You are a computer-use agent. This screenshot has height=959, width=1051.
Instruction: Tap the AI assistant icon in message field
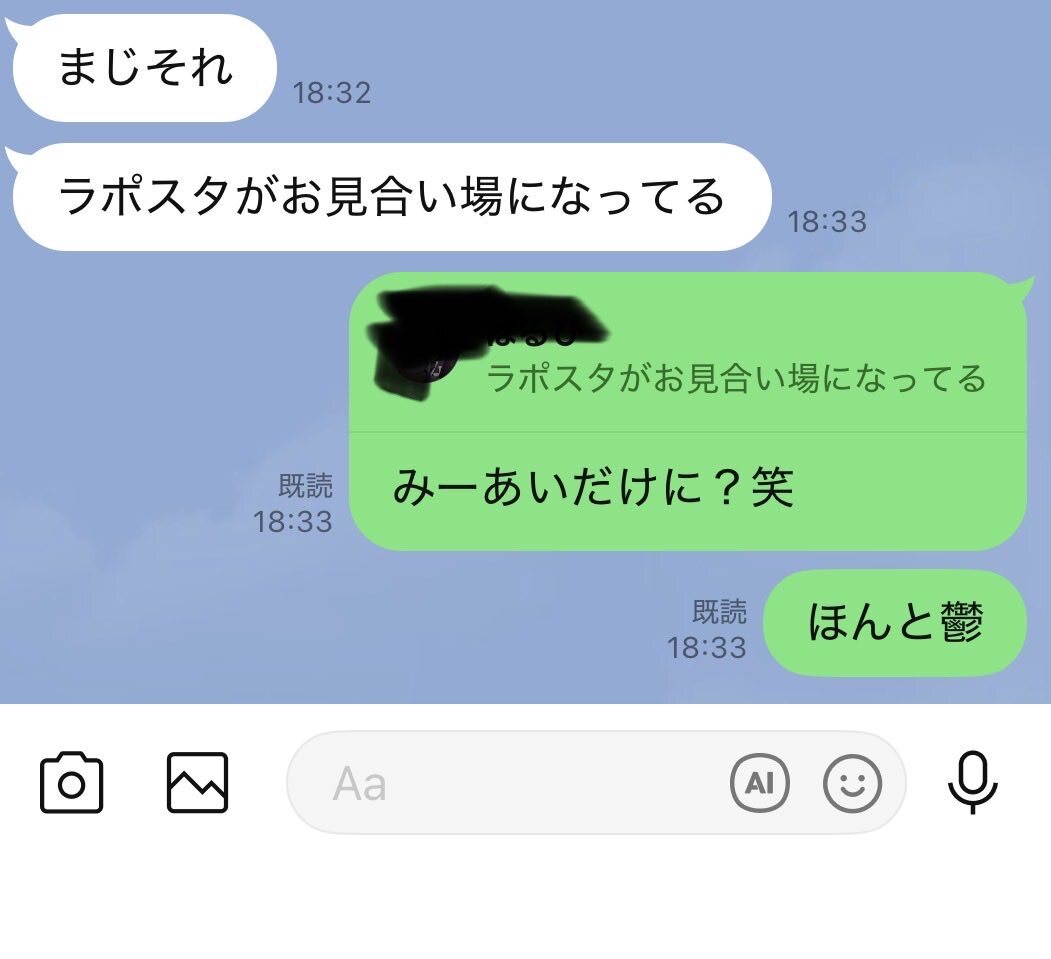[759, 782]
